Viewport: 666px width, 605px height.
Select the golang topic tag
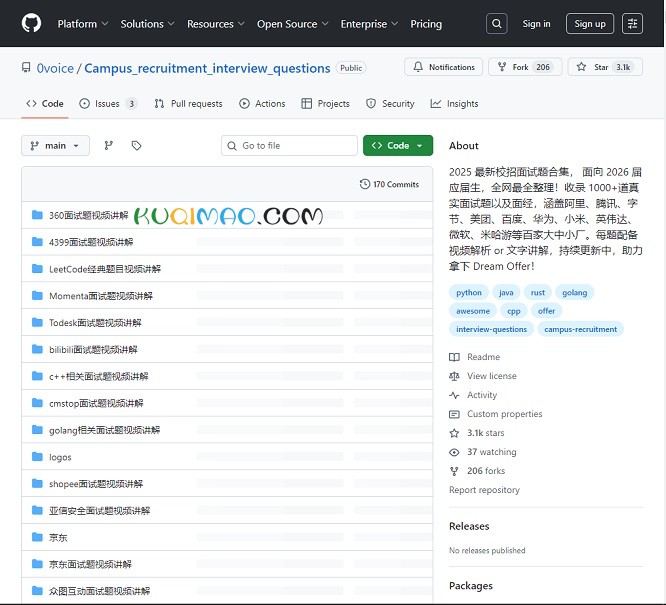[x=575, y=292]
